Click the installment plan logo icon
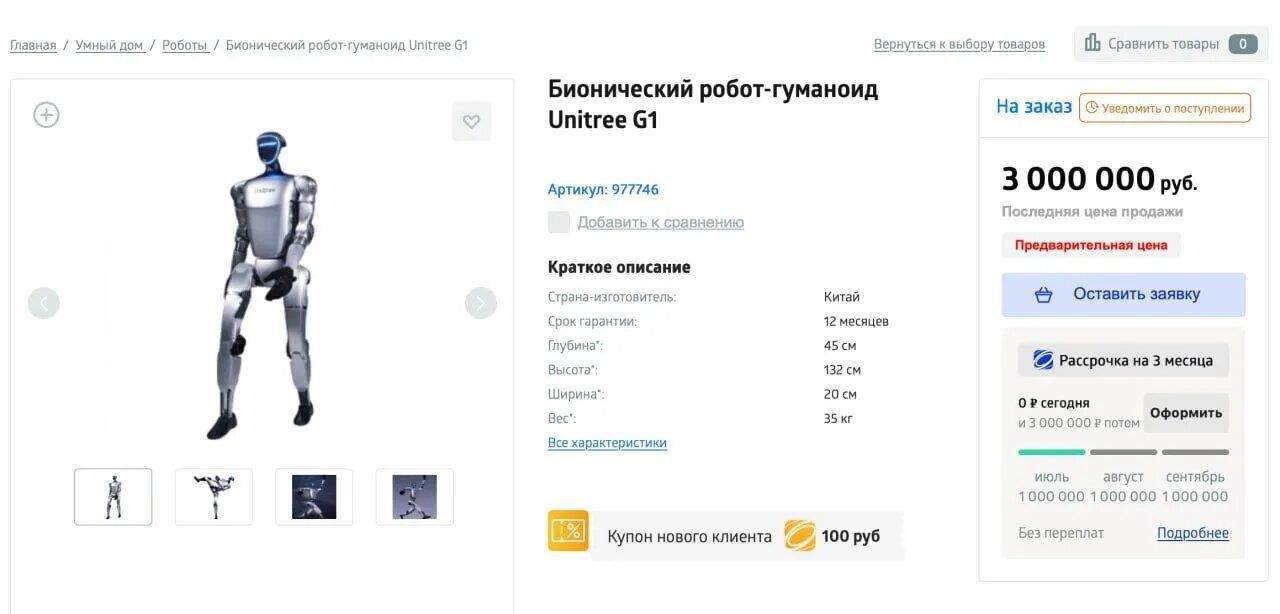 click(x=1043, y=361)
